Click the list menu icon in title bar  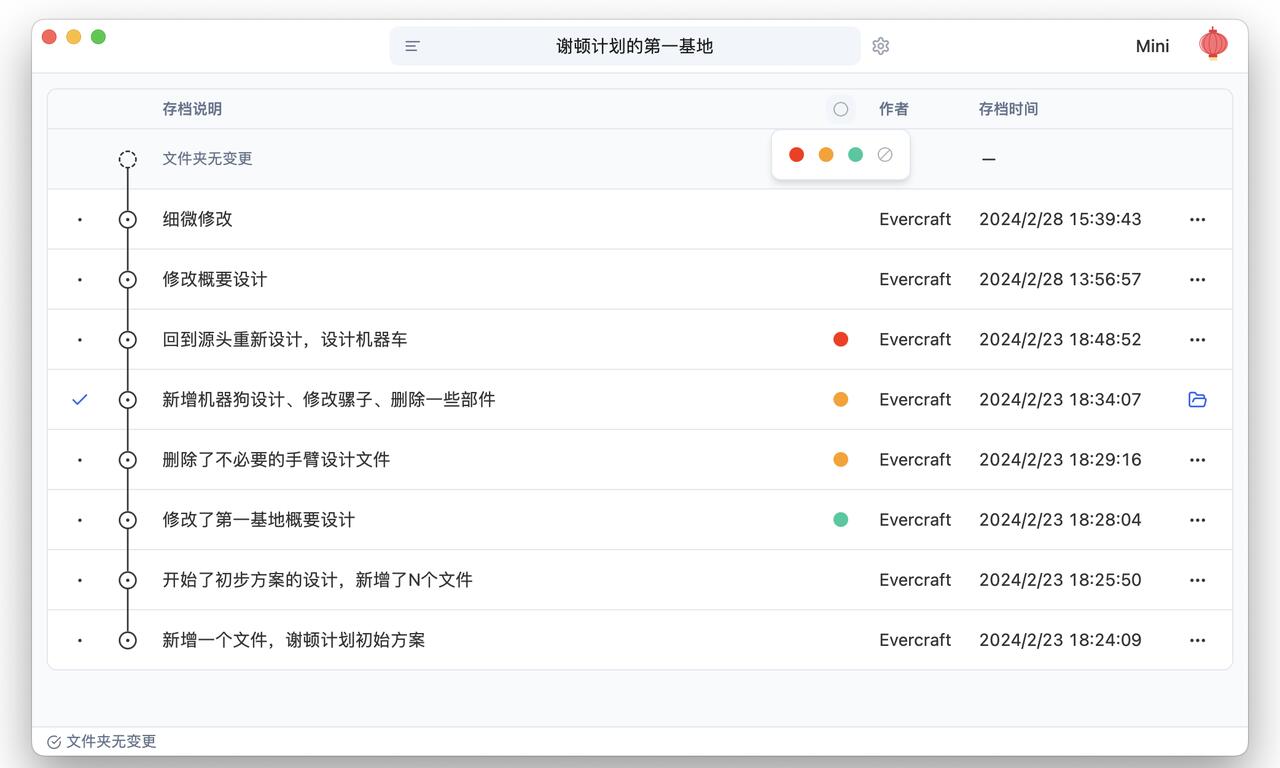coord(412,46)
